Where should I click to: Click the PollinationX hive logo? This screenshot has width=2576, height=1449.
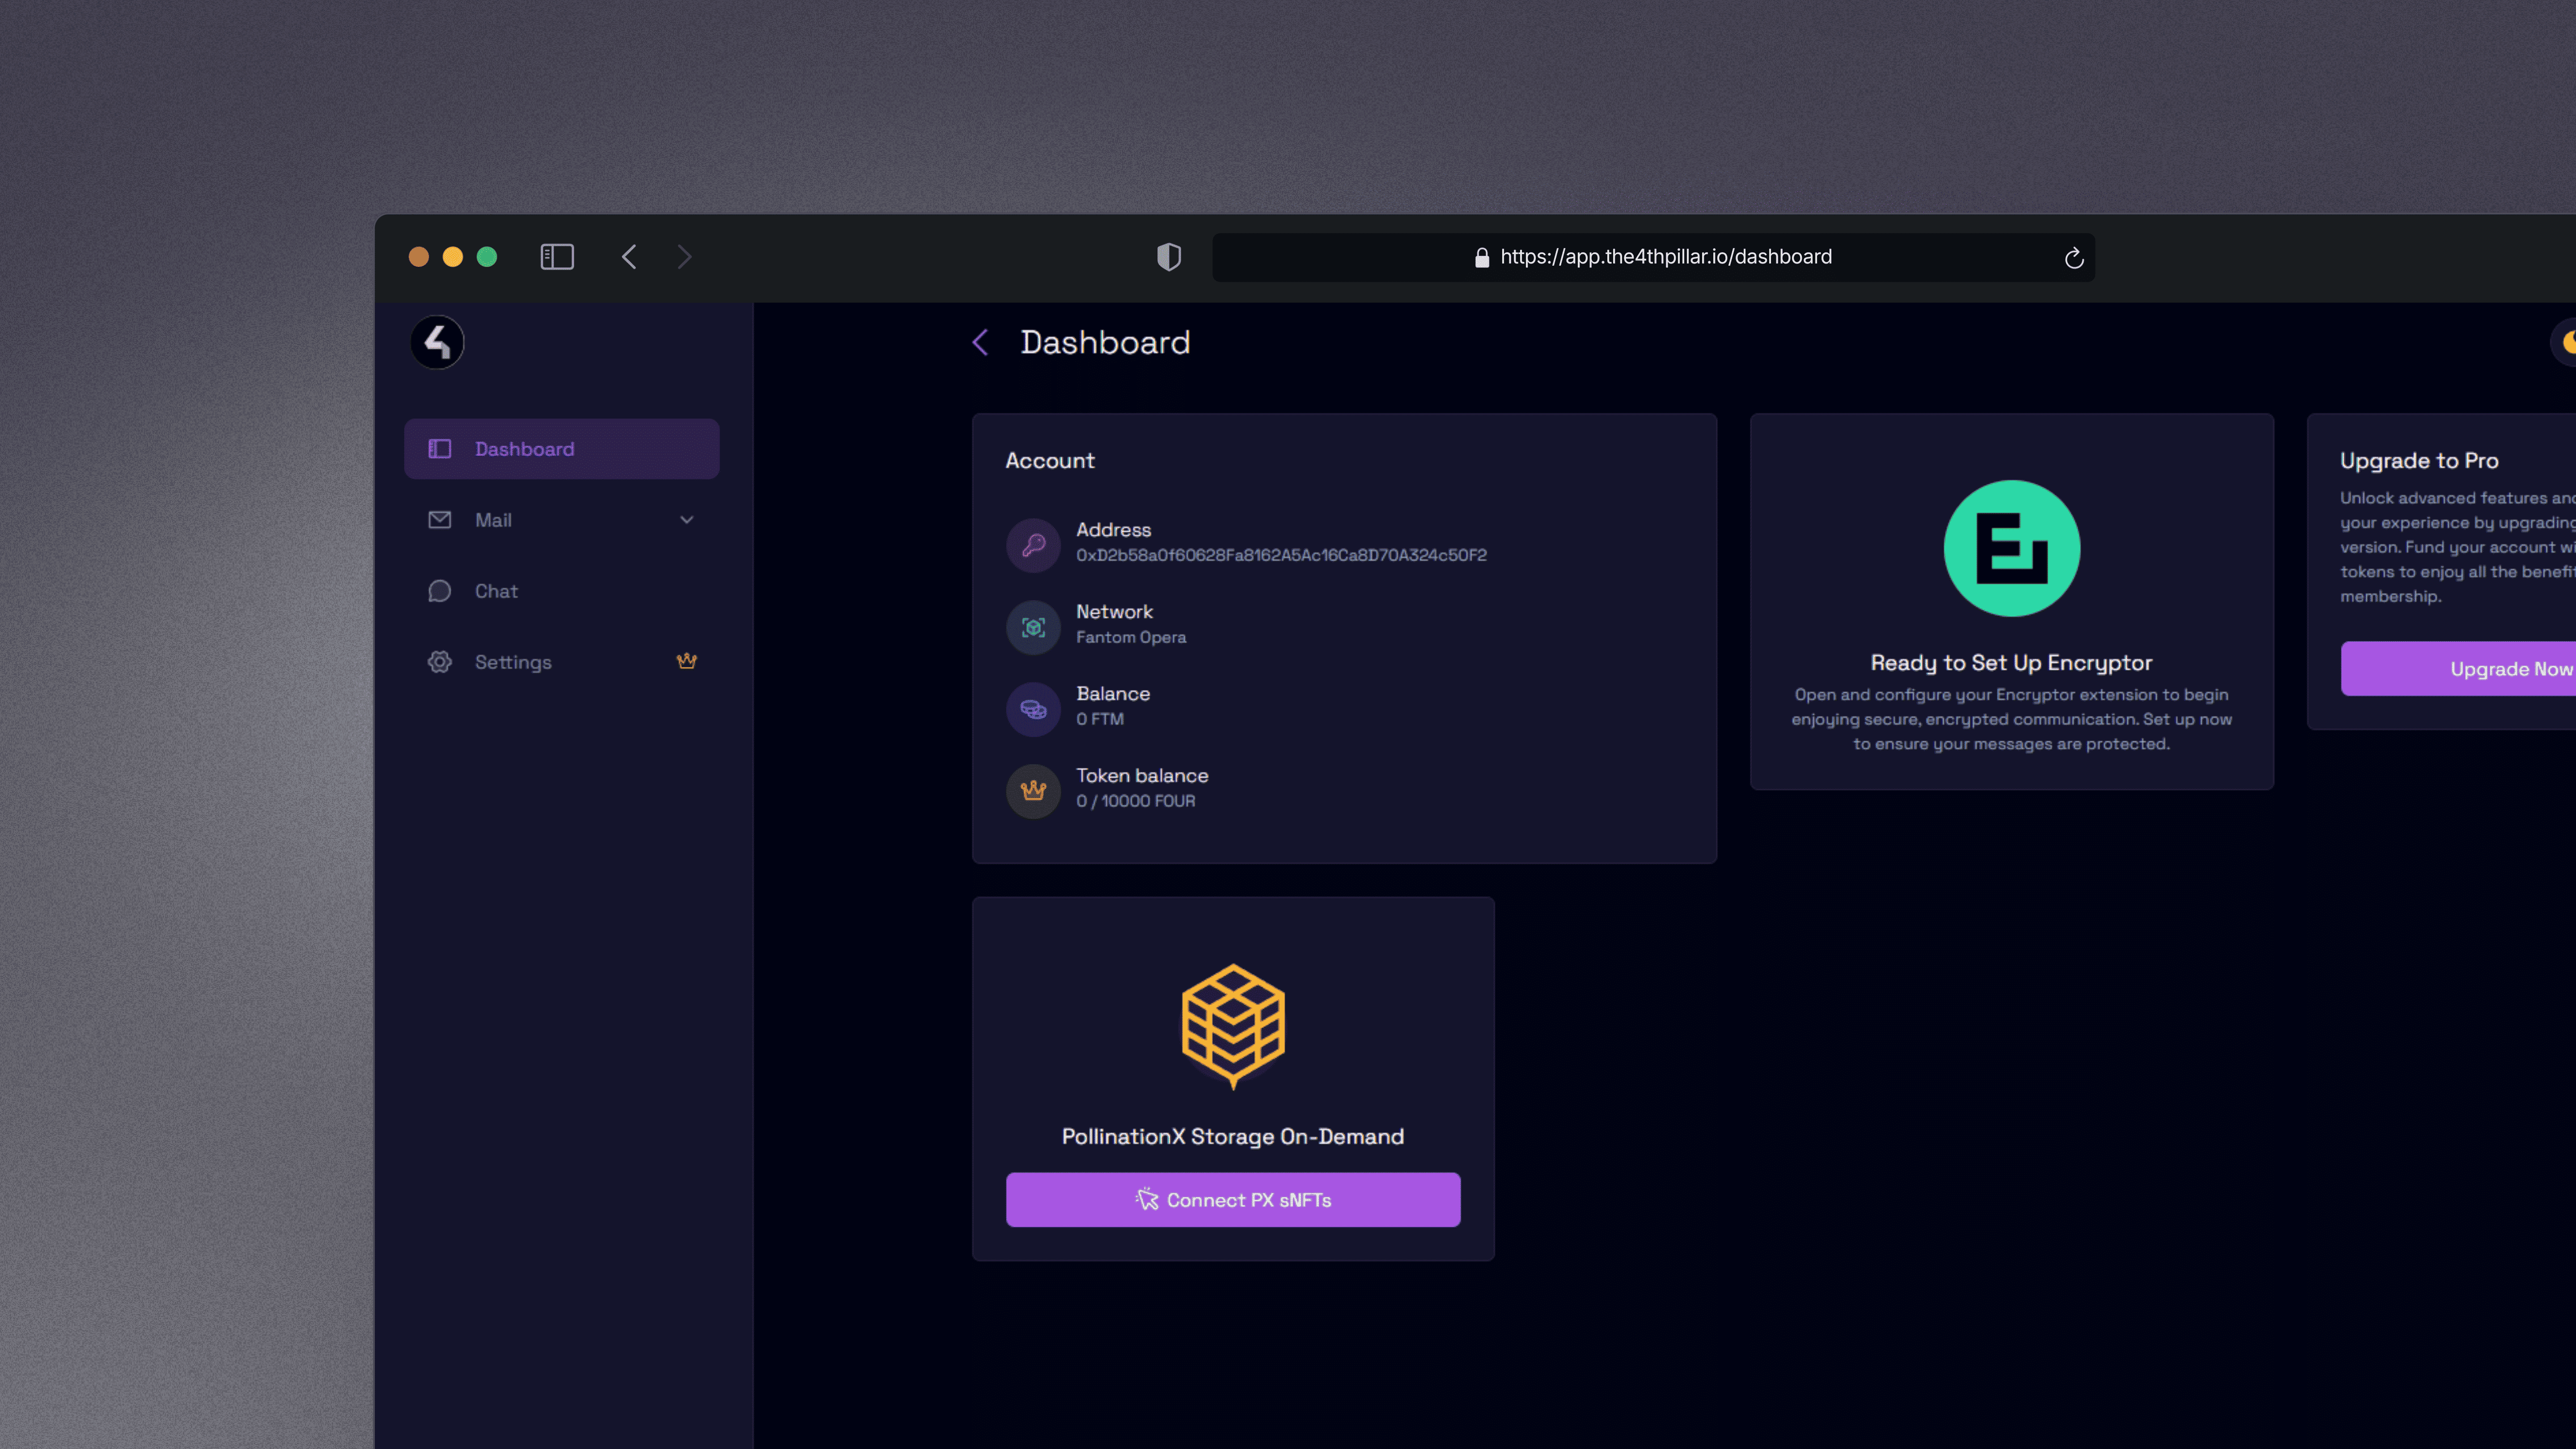click(1232, 1025)
